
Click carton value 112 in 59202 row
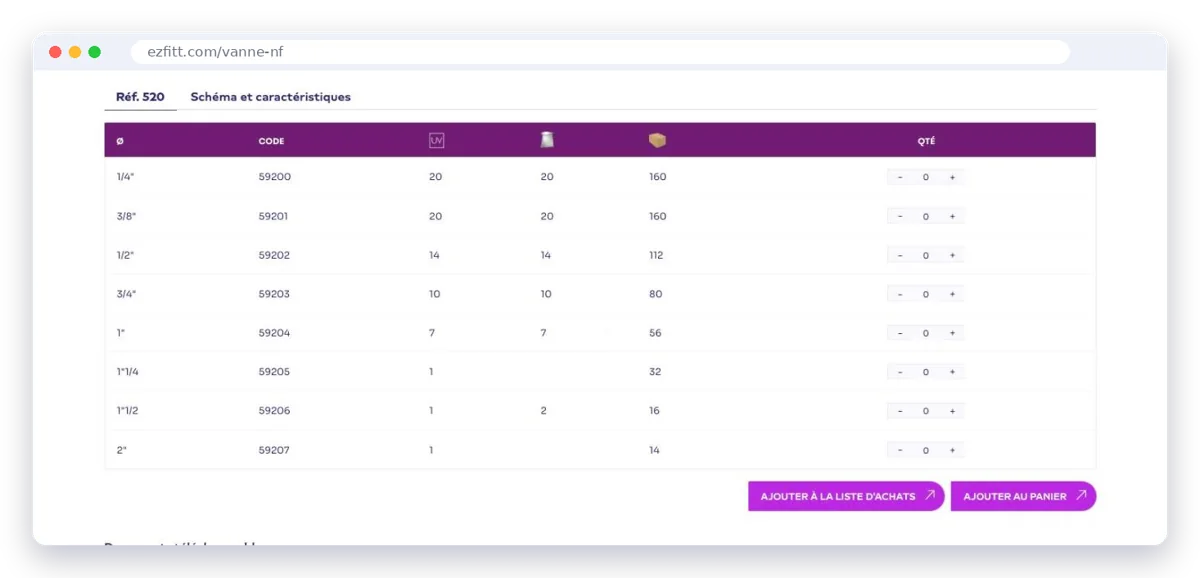(656, 255)
